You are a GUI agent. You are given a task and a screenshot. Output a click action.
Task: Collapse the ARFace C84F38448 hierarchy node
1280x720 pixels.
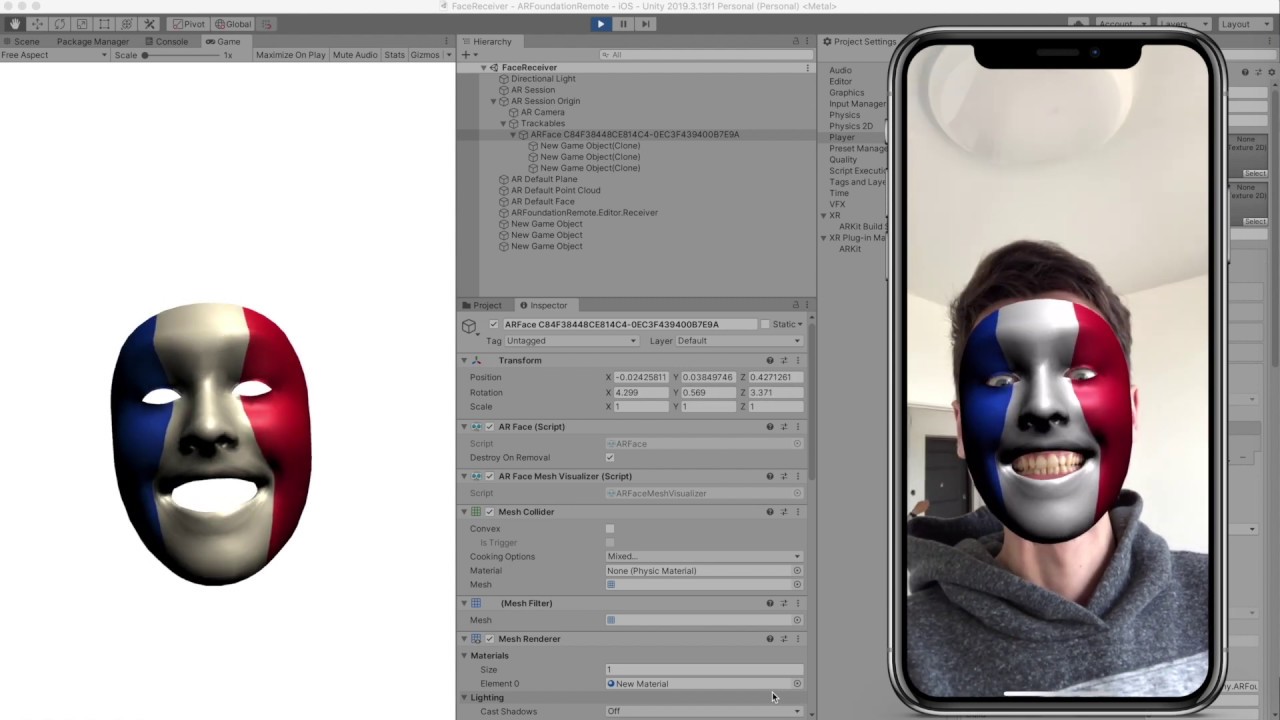(x=513, y=134)
